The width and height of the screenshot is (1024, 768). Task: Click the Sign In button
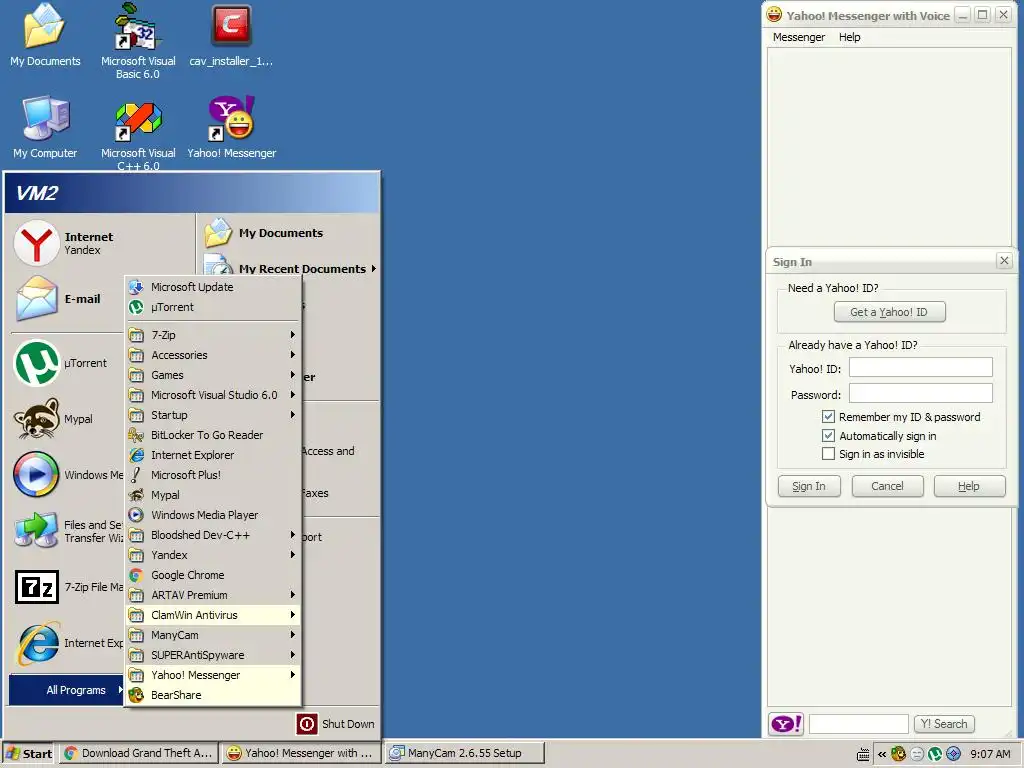[808, 487]
